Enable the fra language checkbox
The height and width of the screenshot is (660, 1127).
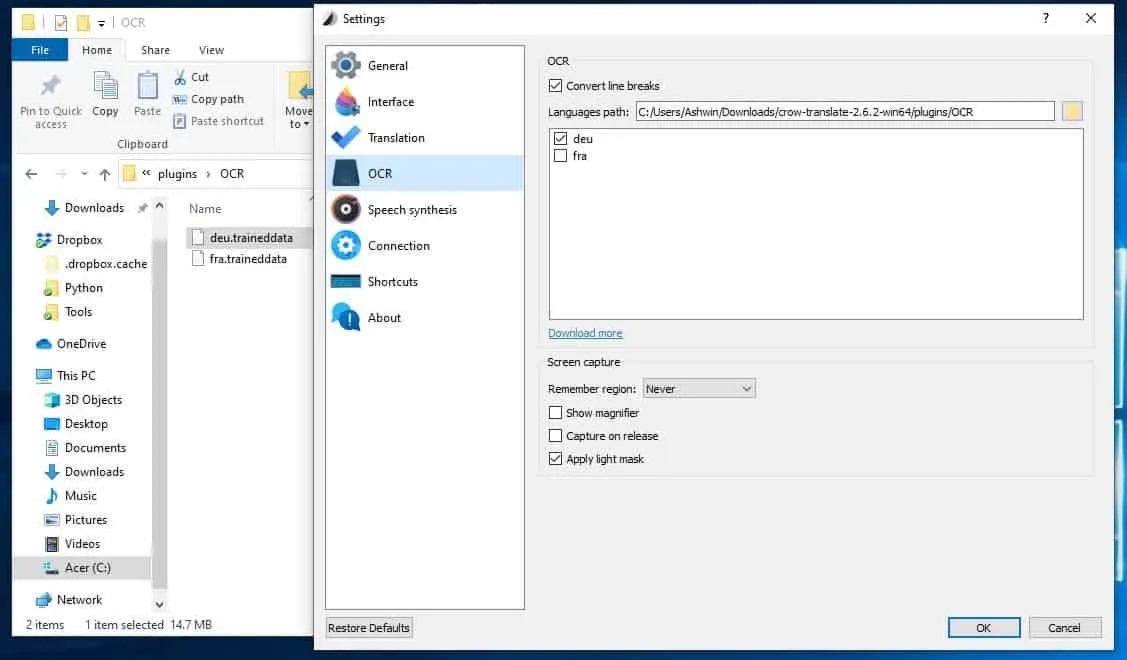(x=561, y=156)
